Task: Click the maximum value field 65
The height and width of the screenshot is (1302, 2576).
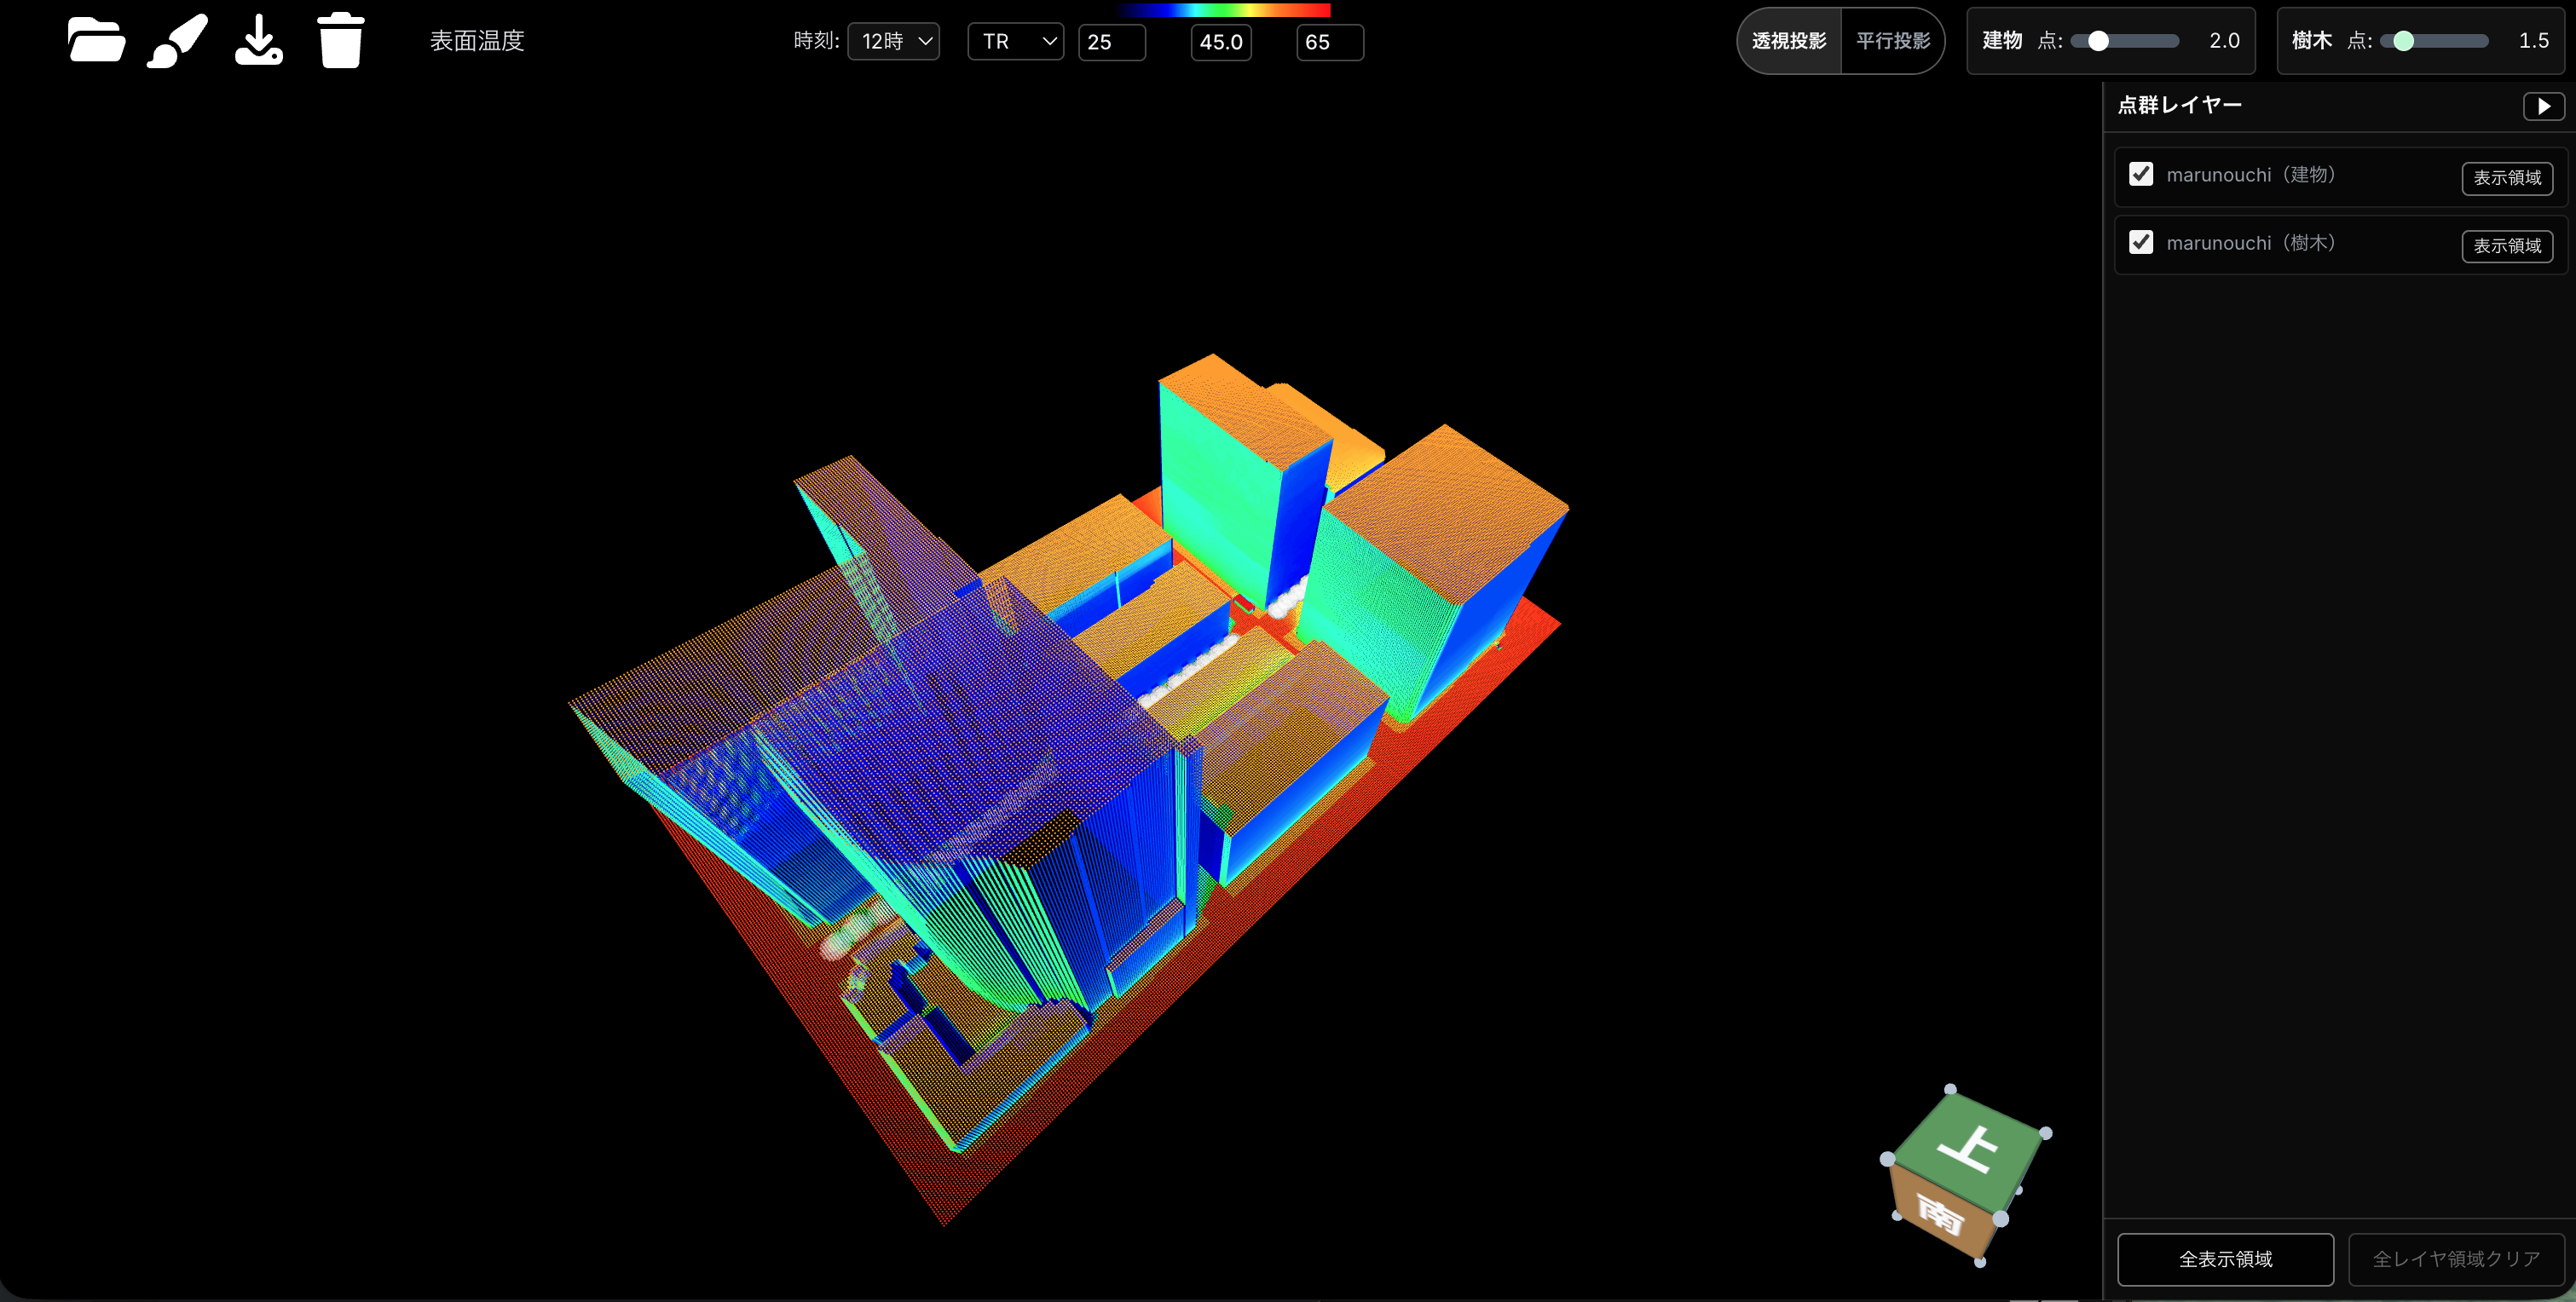Action: click(1330, 42)
